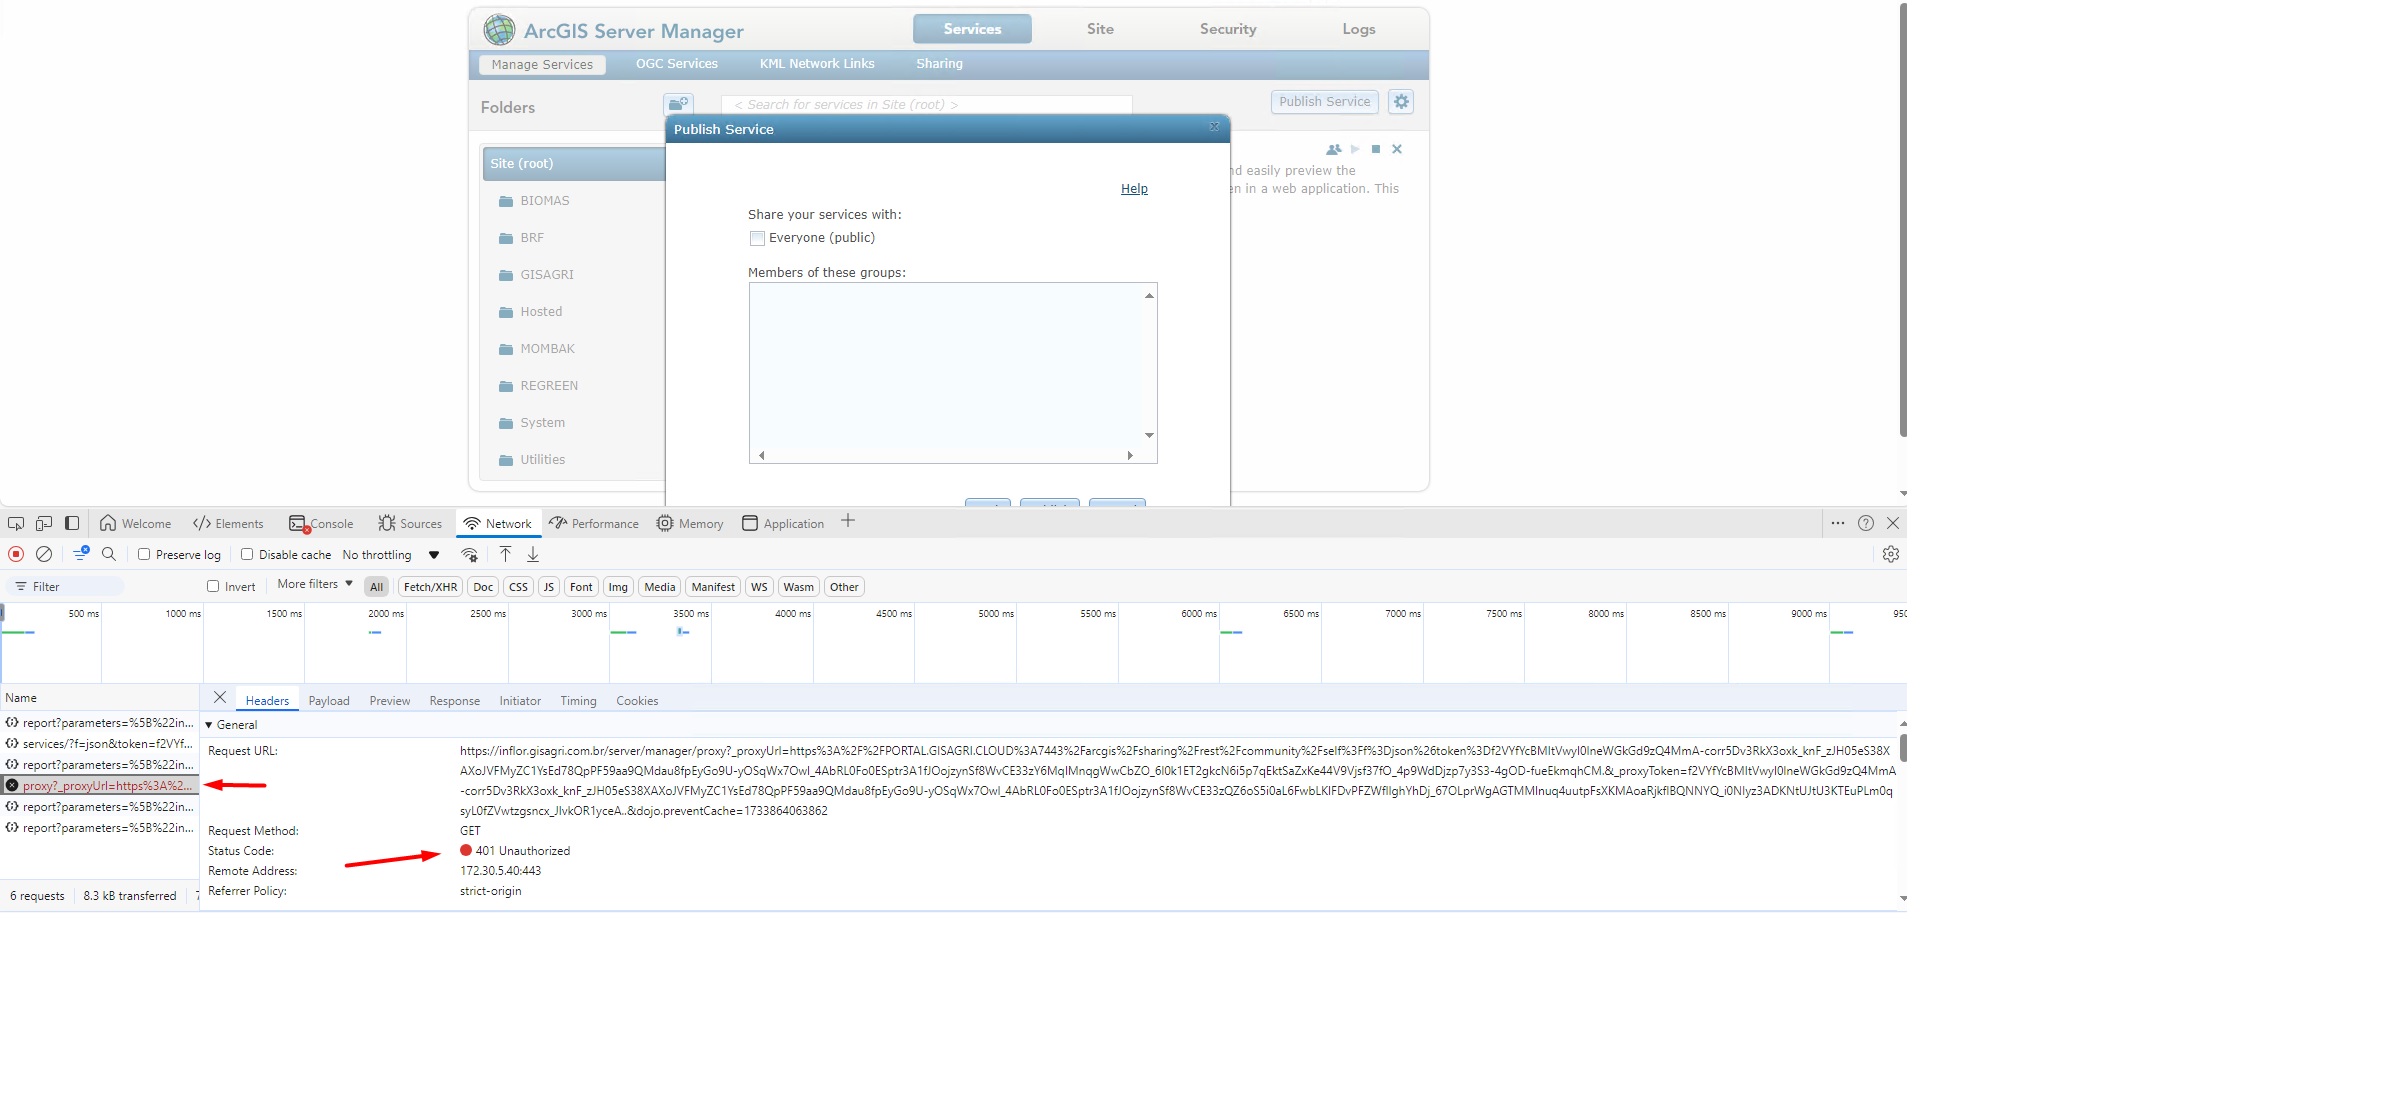The image size is (2393, 1093).
Task: Select the GISAGRI folder
Action: click(x=546, y=275)
